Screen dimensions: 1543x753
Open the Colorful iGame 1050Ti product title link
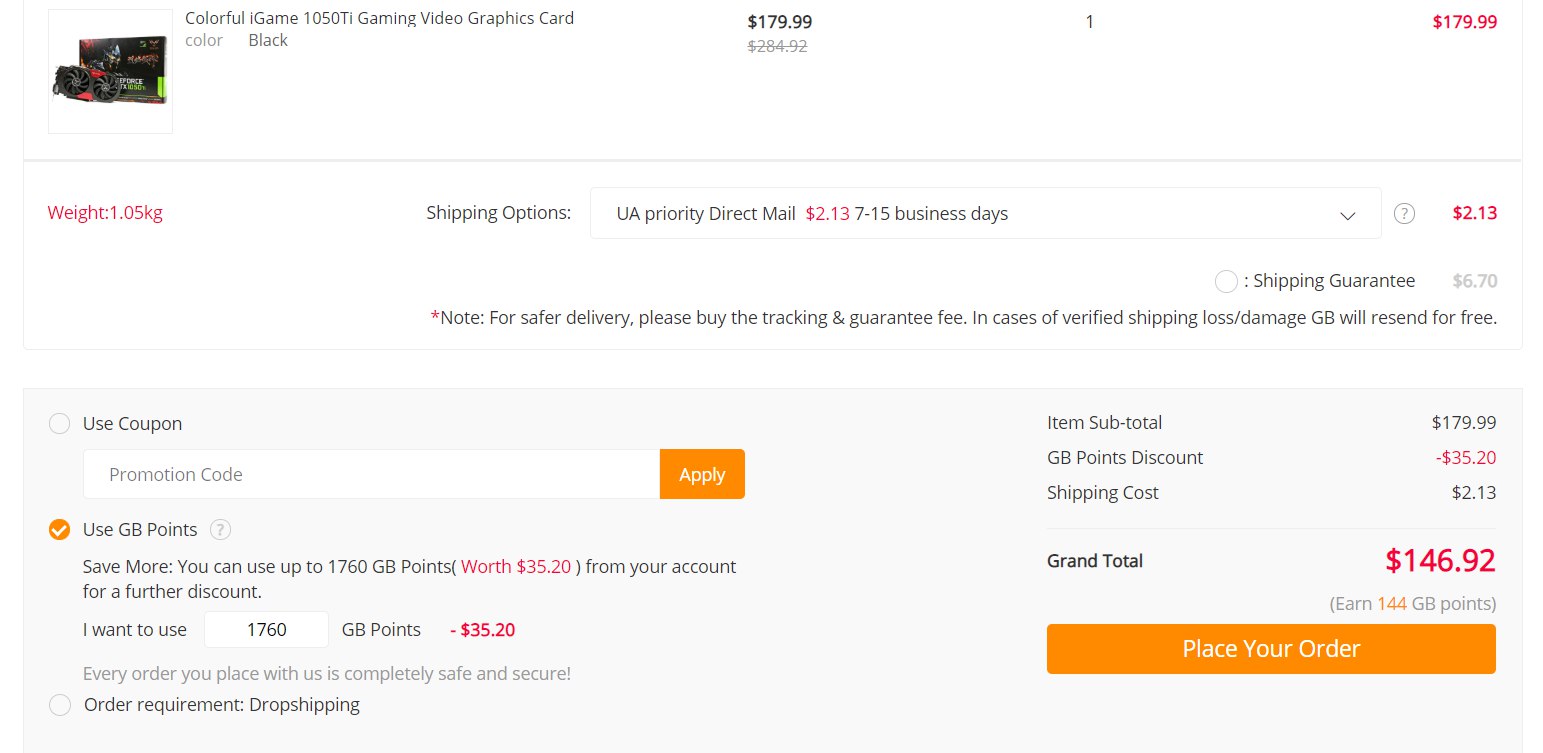380,18
